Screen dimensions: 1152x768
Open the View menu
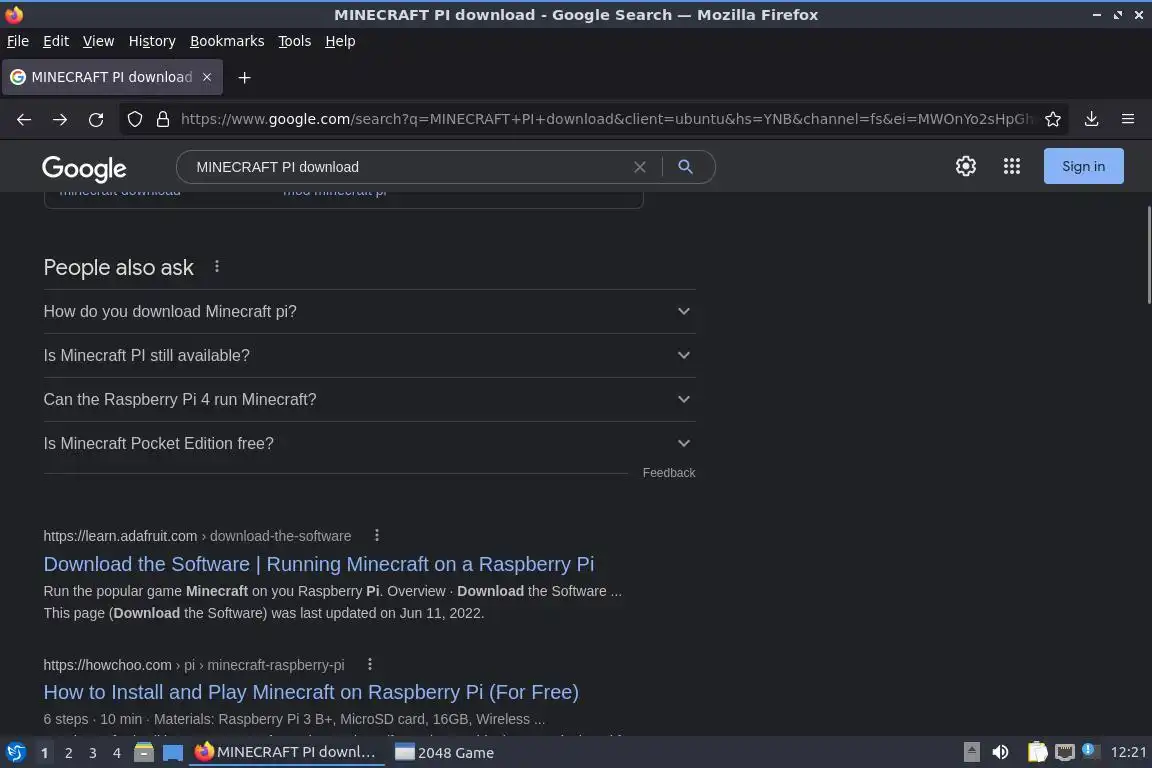pyautogui.click(x=98, y=41)
